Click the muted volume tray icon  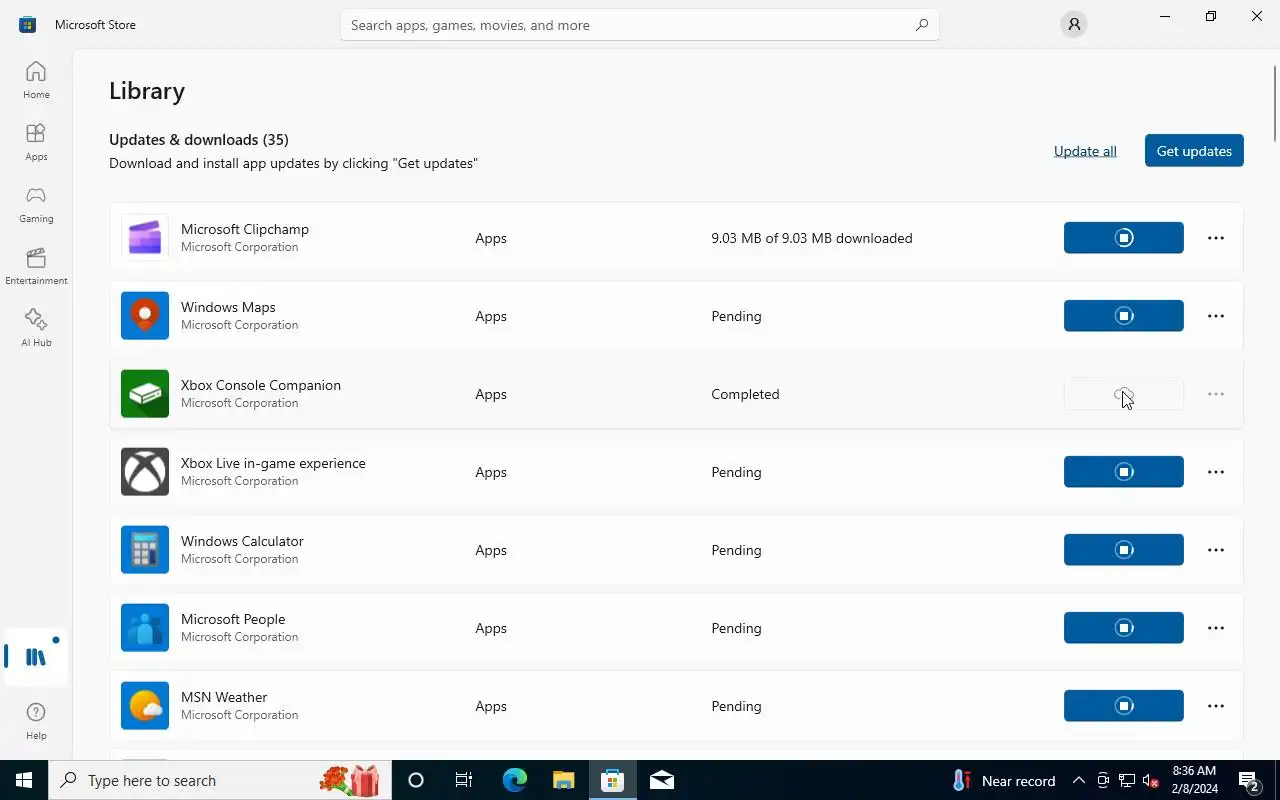click(x=1150, y=780)
